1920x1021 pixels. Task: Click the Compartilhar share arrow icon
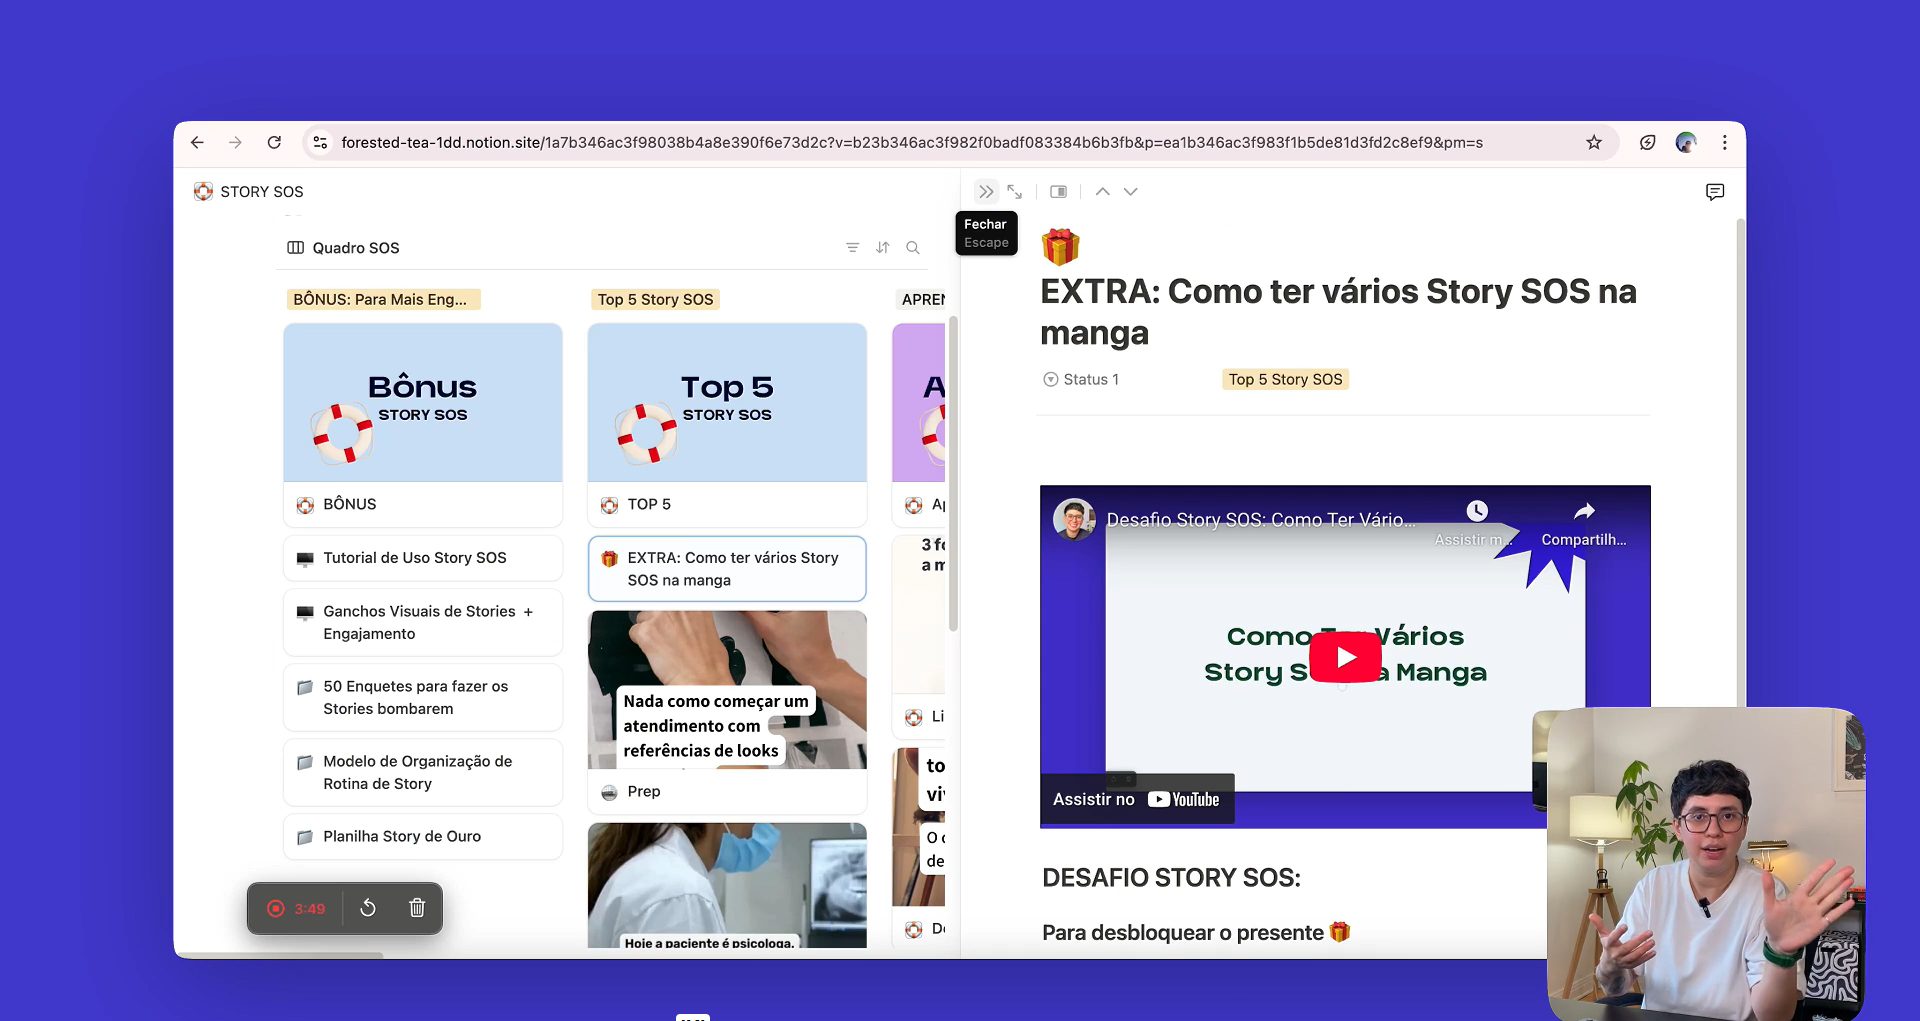pos(1584,511)
